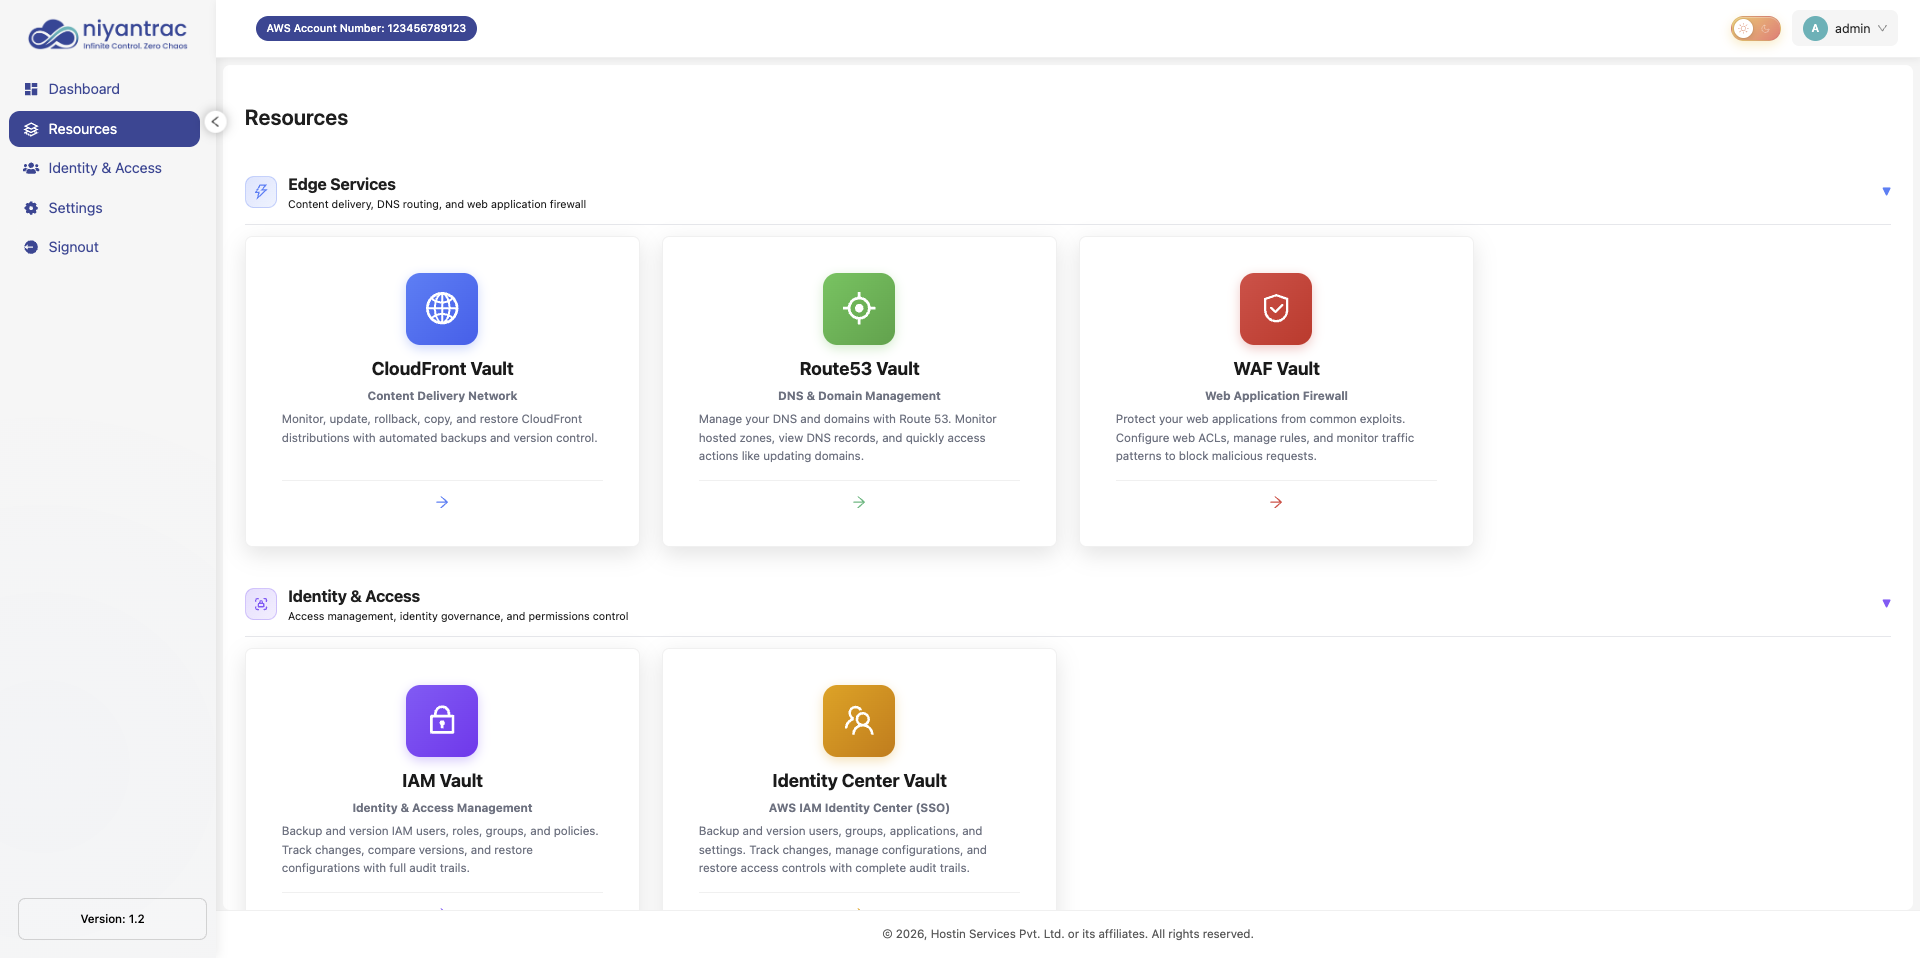The width and height of the screenshot is (1920, 958).
Task: Click 'Web Application Firewall' subtitle
Action: [1276, 396]
